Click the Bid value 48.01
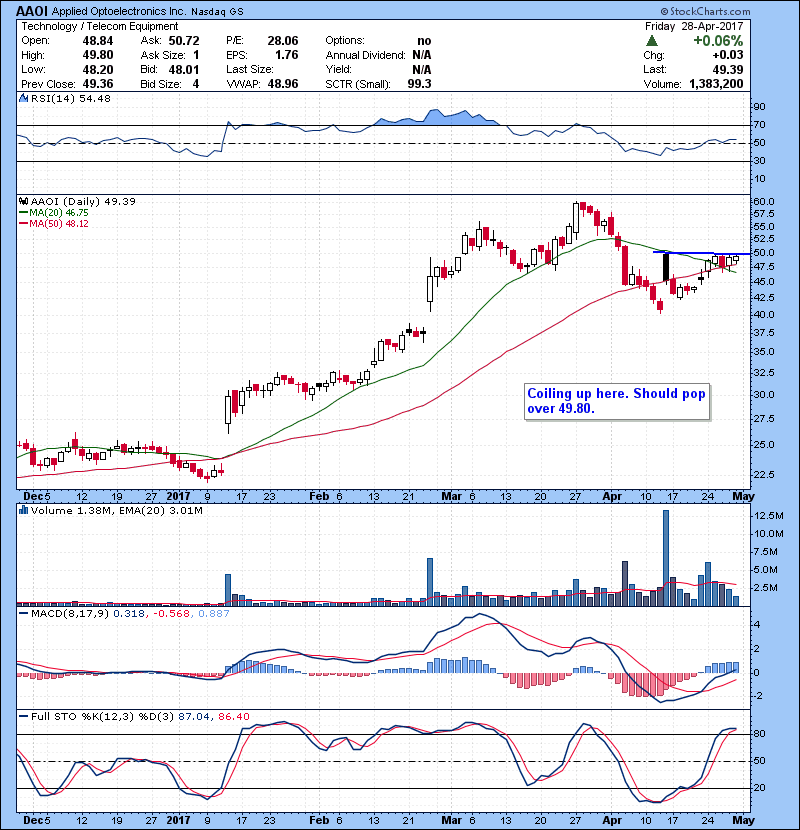The image size is (800, 830). pos(184,69)
